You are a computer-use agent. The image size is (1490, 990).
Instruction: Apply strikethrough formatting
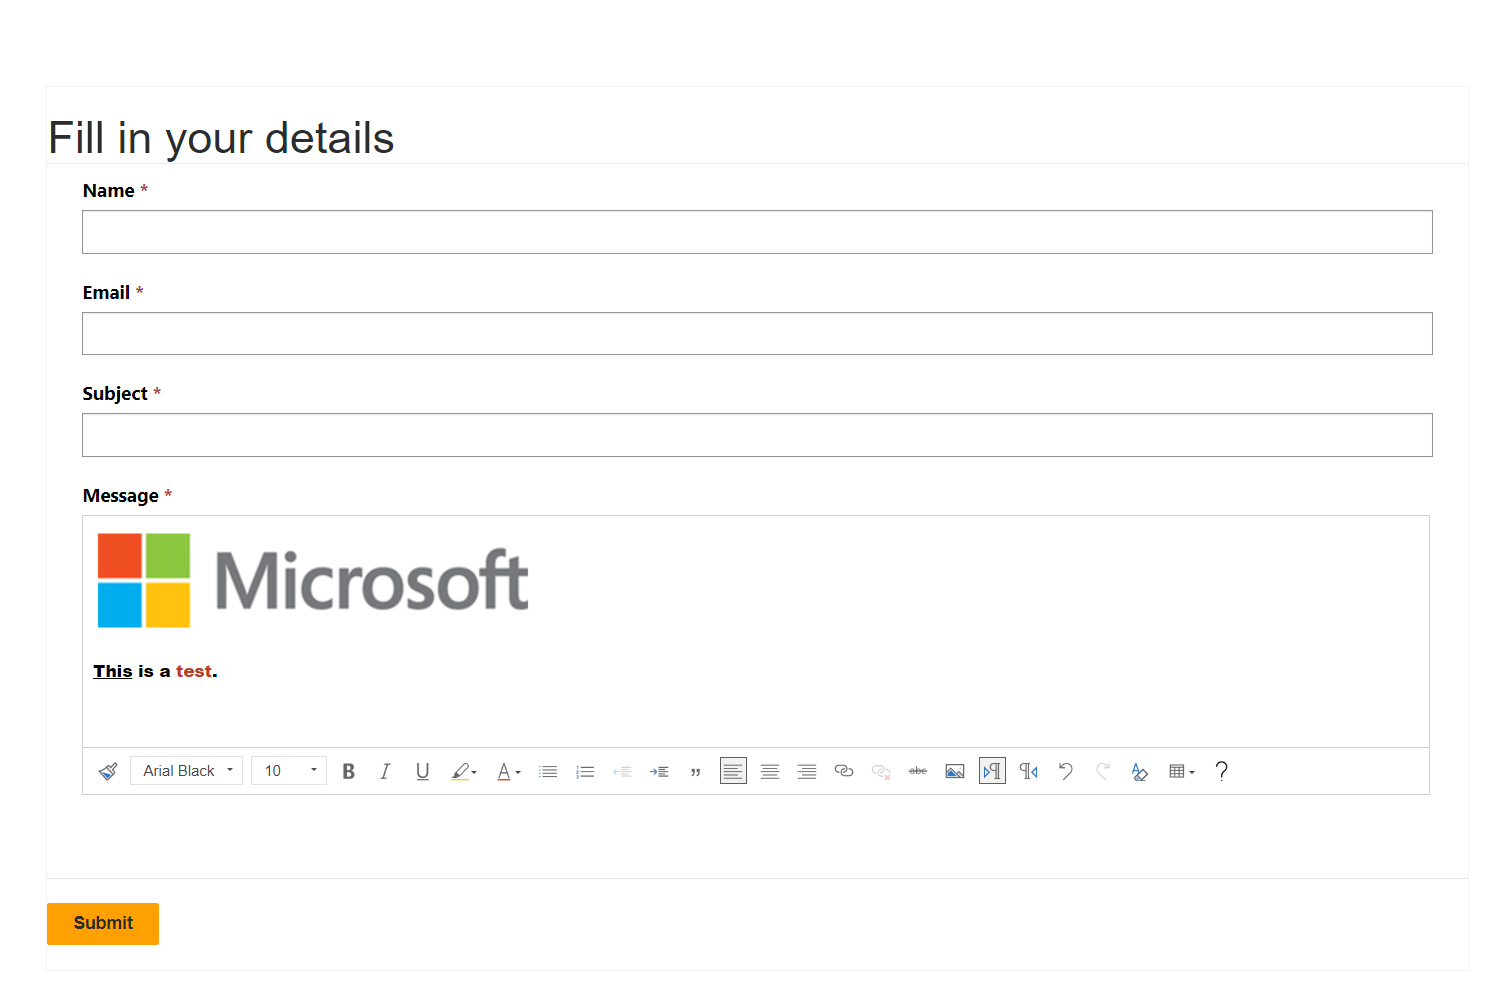click(x=918, y=770)
